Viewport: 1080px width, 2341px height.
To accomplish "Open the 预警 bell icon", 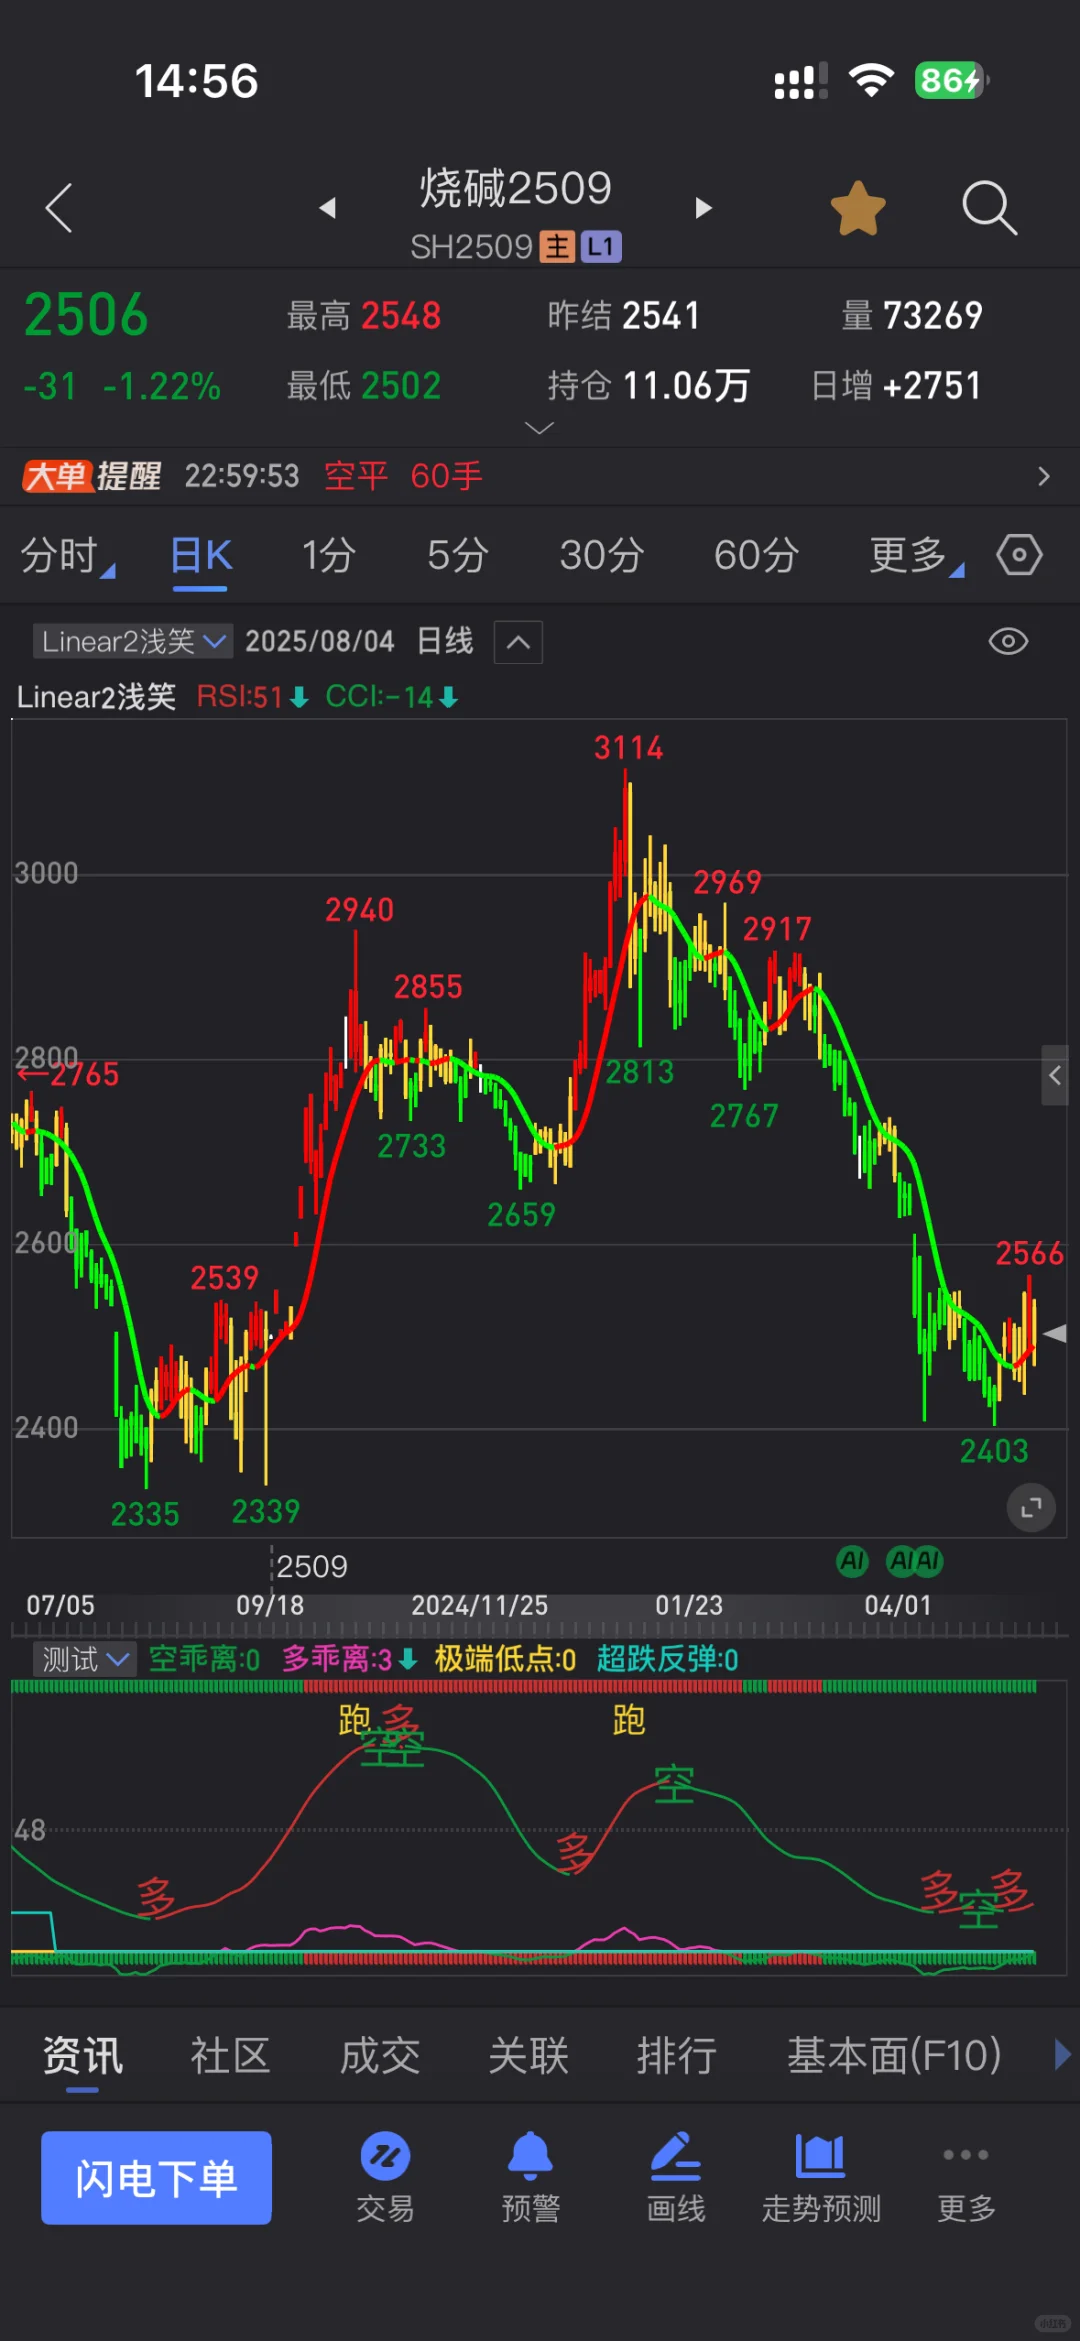I will [530, 2177].
